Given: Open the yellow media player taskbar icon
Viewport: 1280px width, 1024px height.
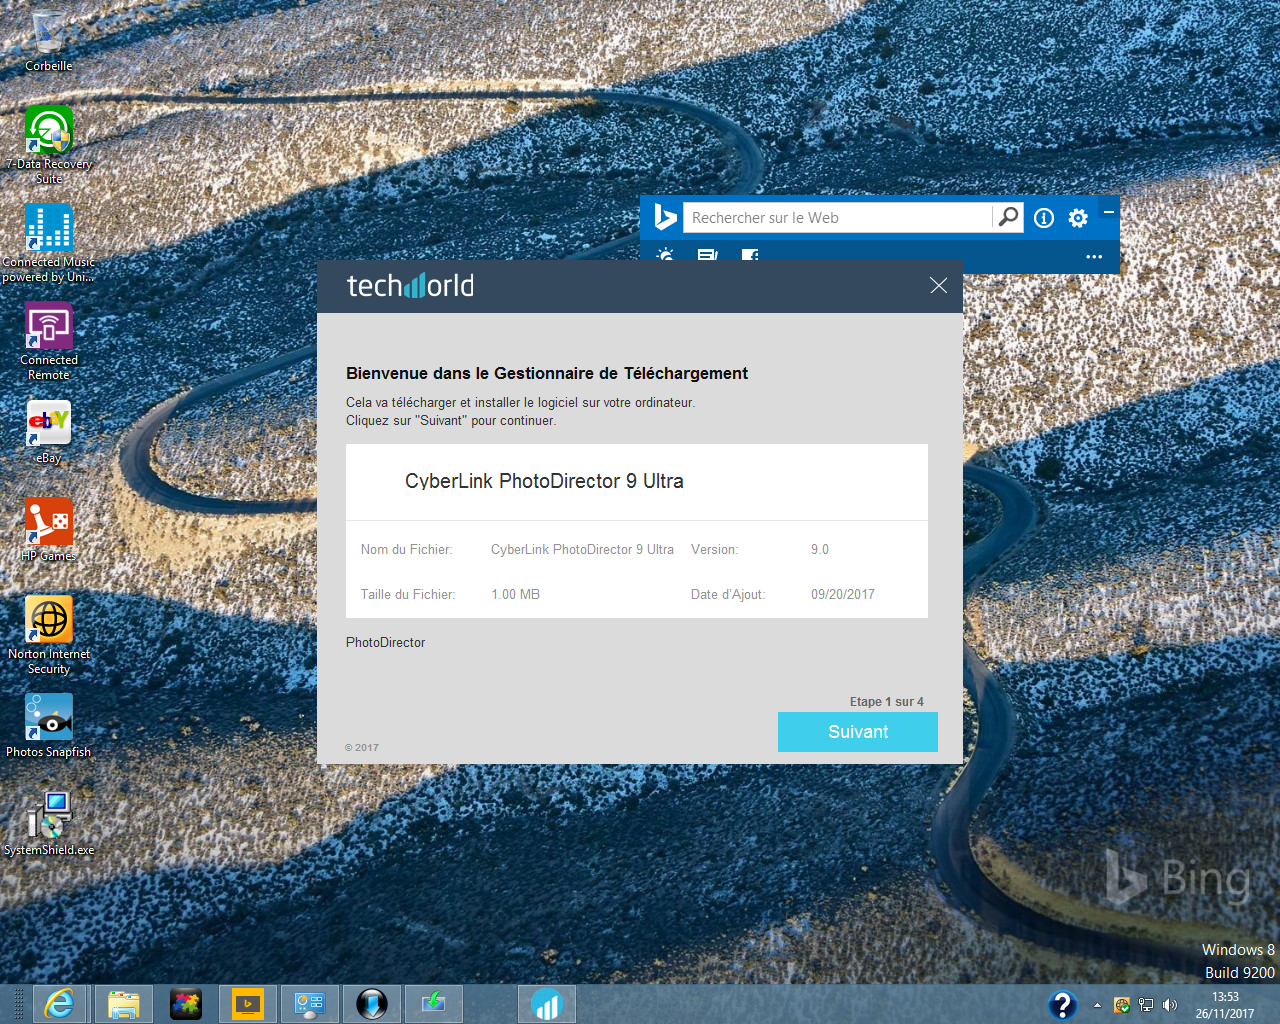Looking at the screenshot, I should tap(247, 1003).
